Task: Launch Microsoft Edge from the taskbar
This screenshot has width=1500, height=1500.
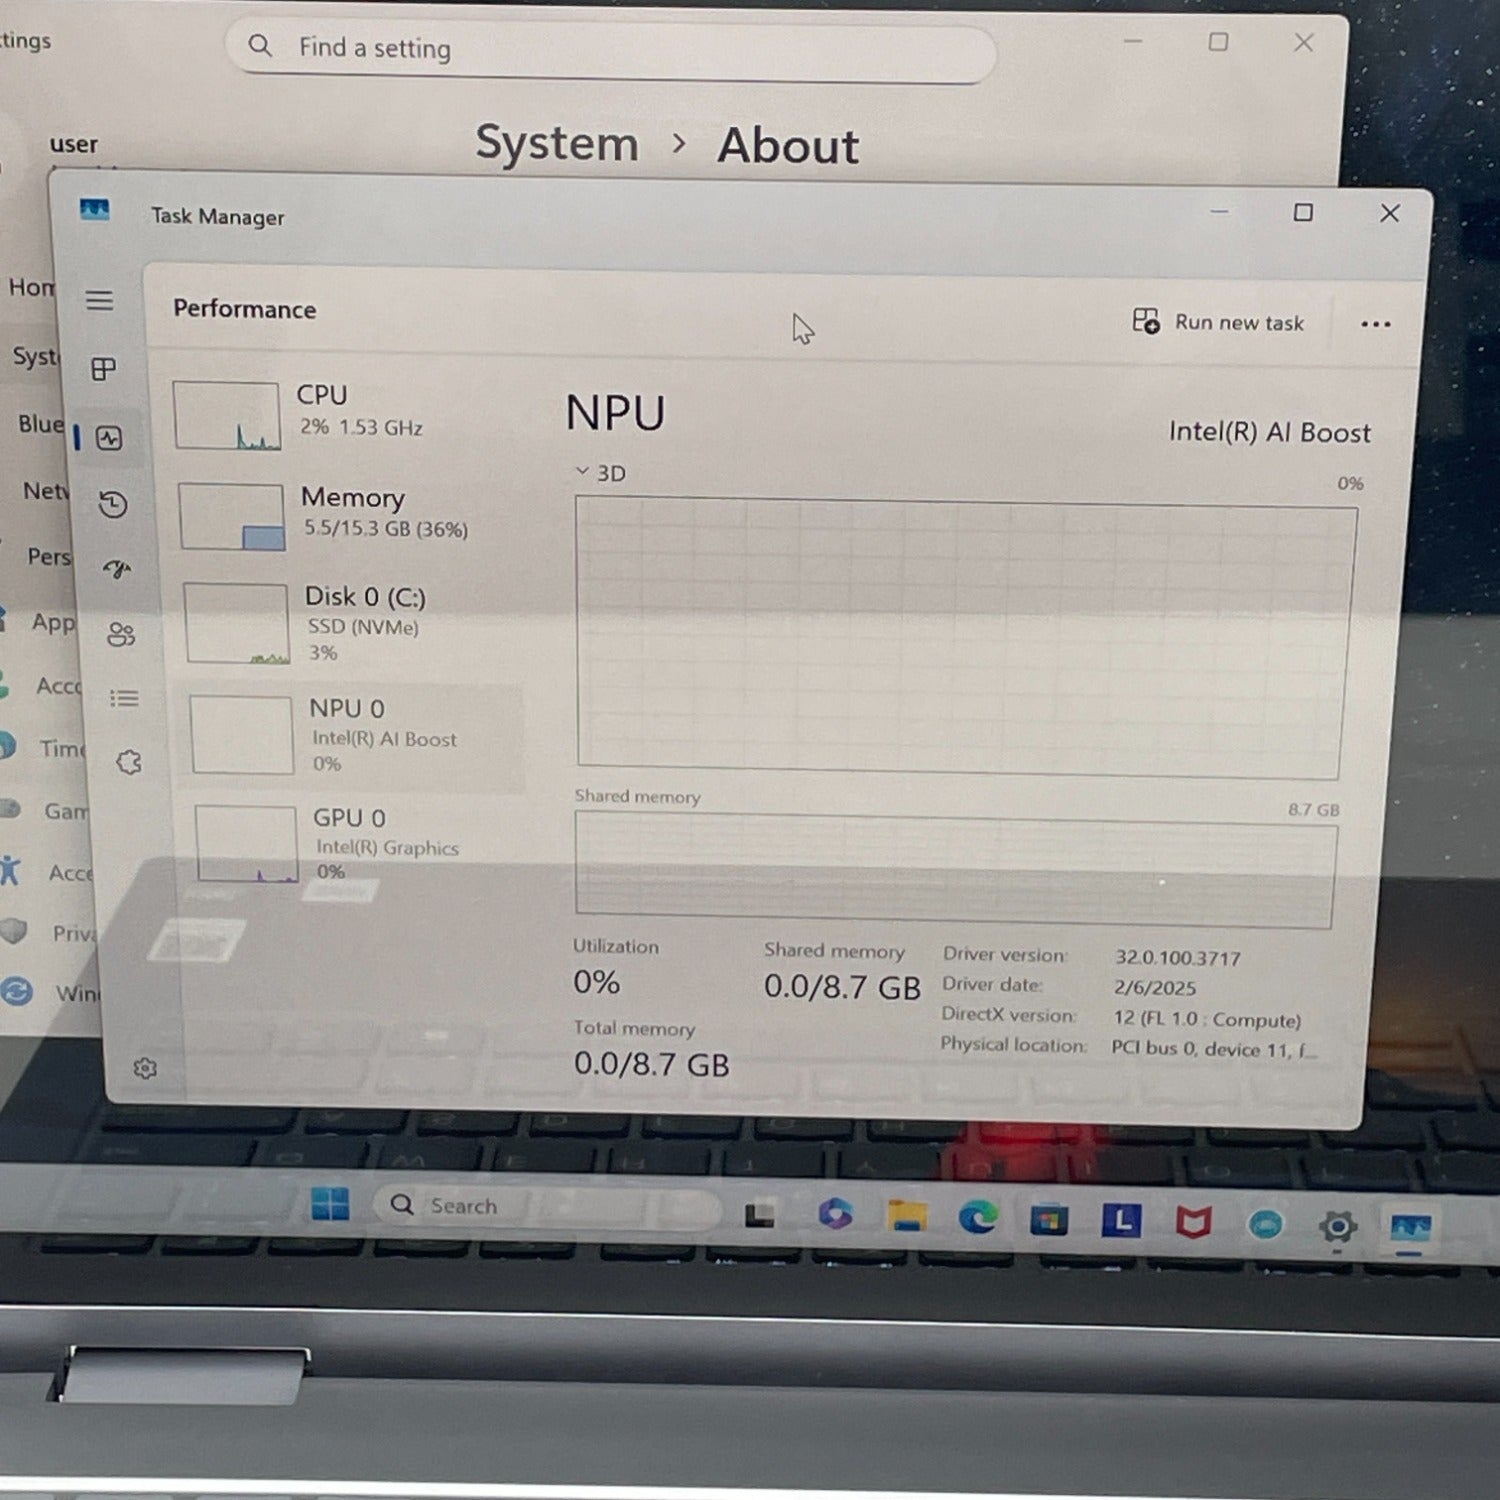Action: point(977,1217)
